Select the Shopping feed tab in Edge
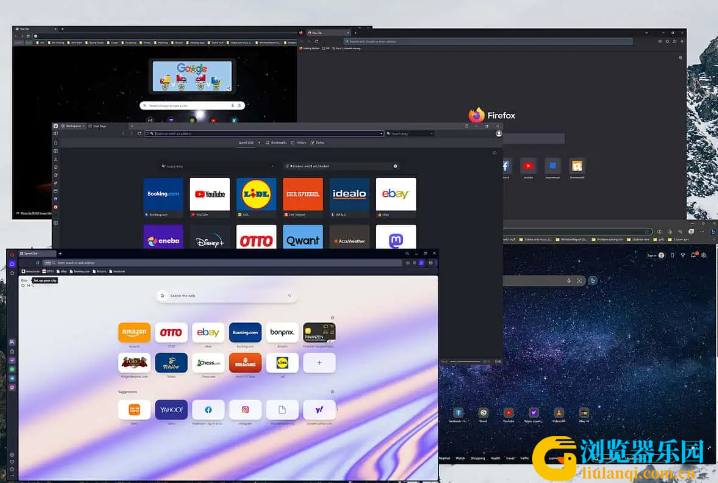This screenshot has height=483, width=718. 478,458
